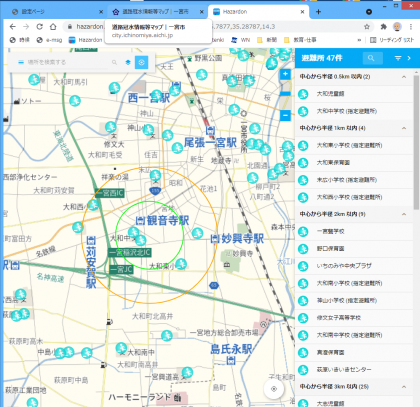Image resolution: width=420 pixels, height=407 pixels.
Task: Open the 新聞 bookmark folder
Action: coord(267,40)
